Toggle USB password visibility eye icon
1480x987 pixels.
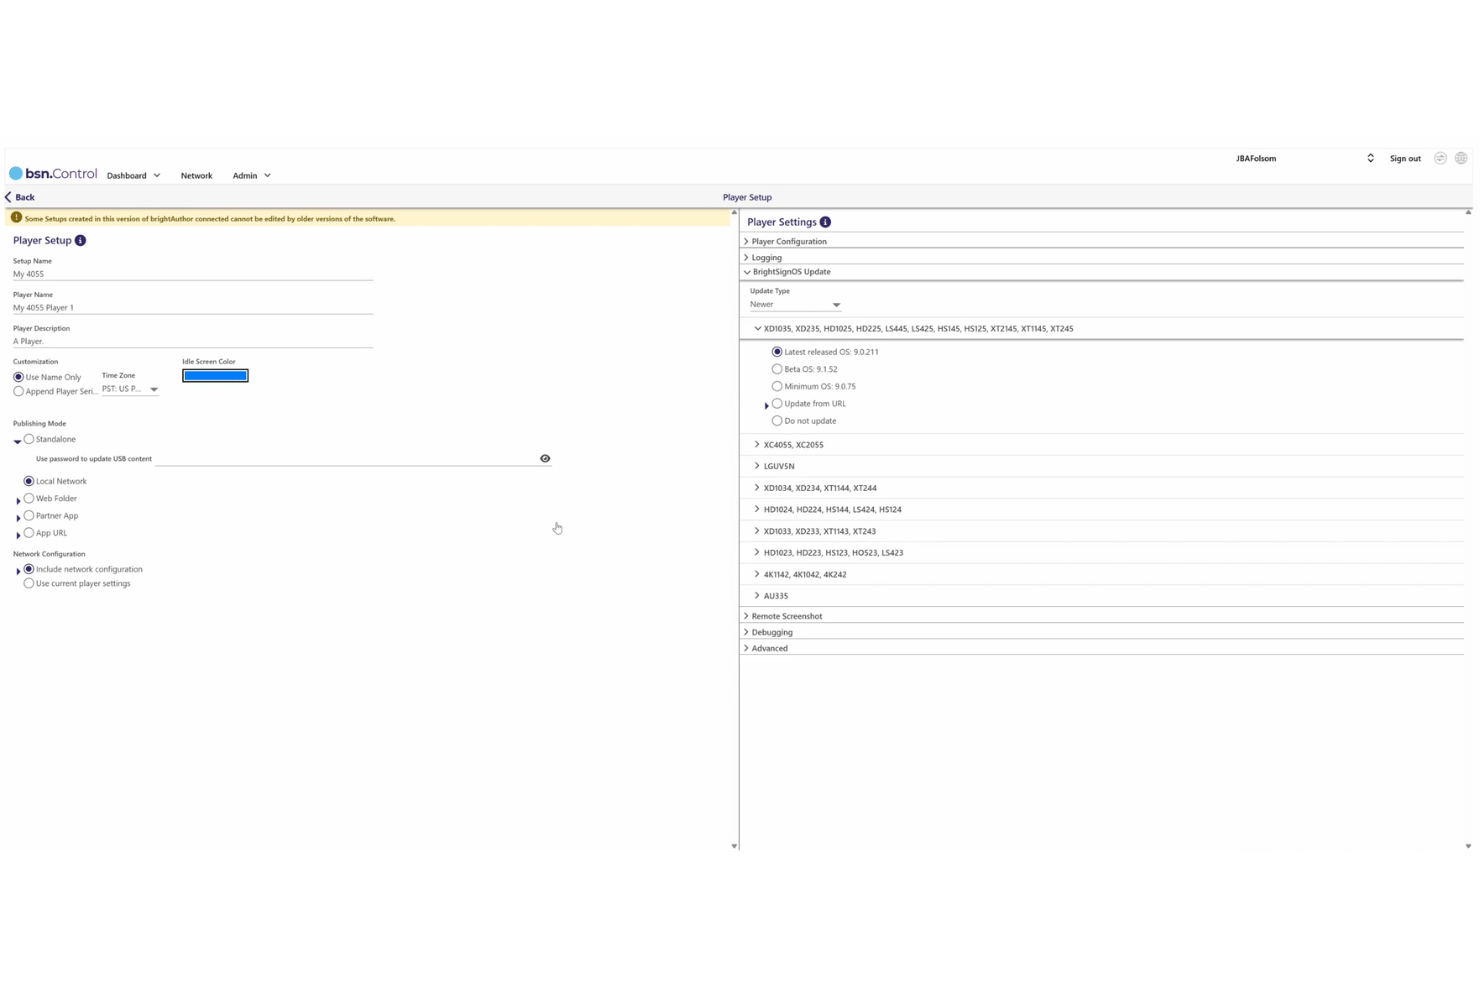pos(545,458)
